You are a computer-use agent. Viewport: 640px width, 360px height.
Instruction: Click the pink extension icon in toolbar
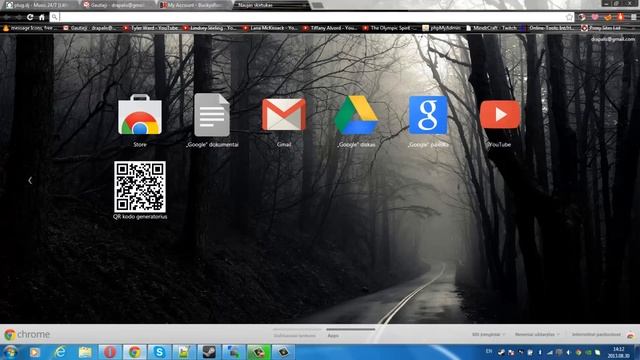pyautogui.click(x=595, y=17)
